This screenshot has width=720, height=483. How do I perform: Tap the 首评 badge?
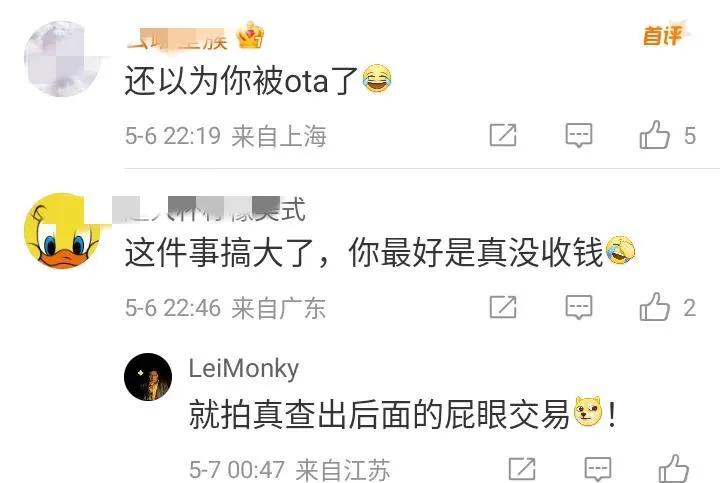click(663, 35)
